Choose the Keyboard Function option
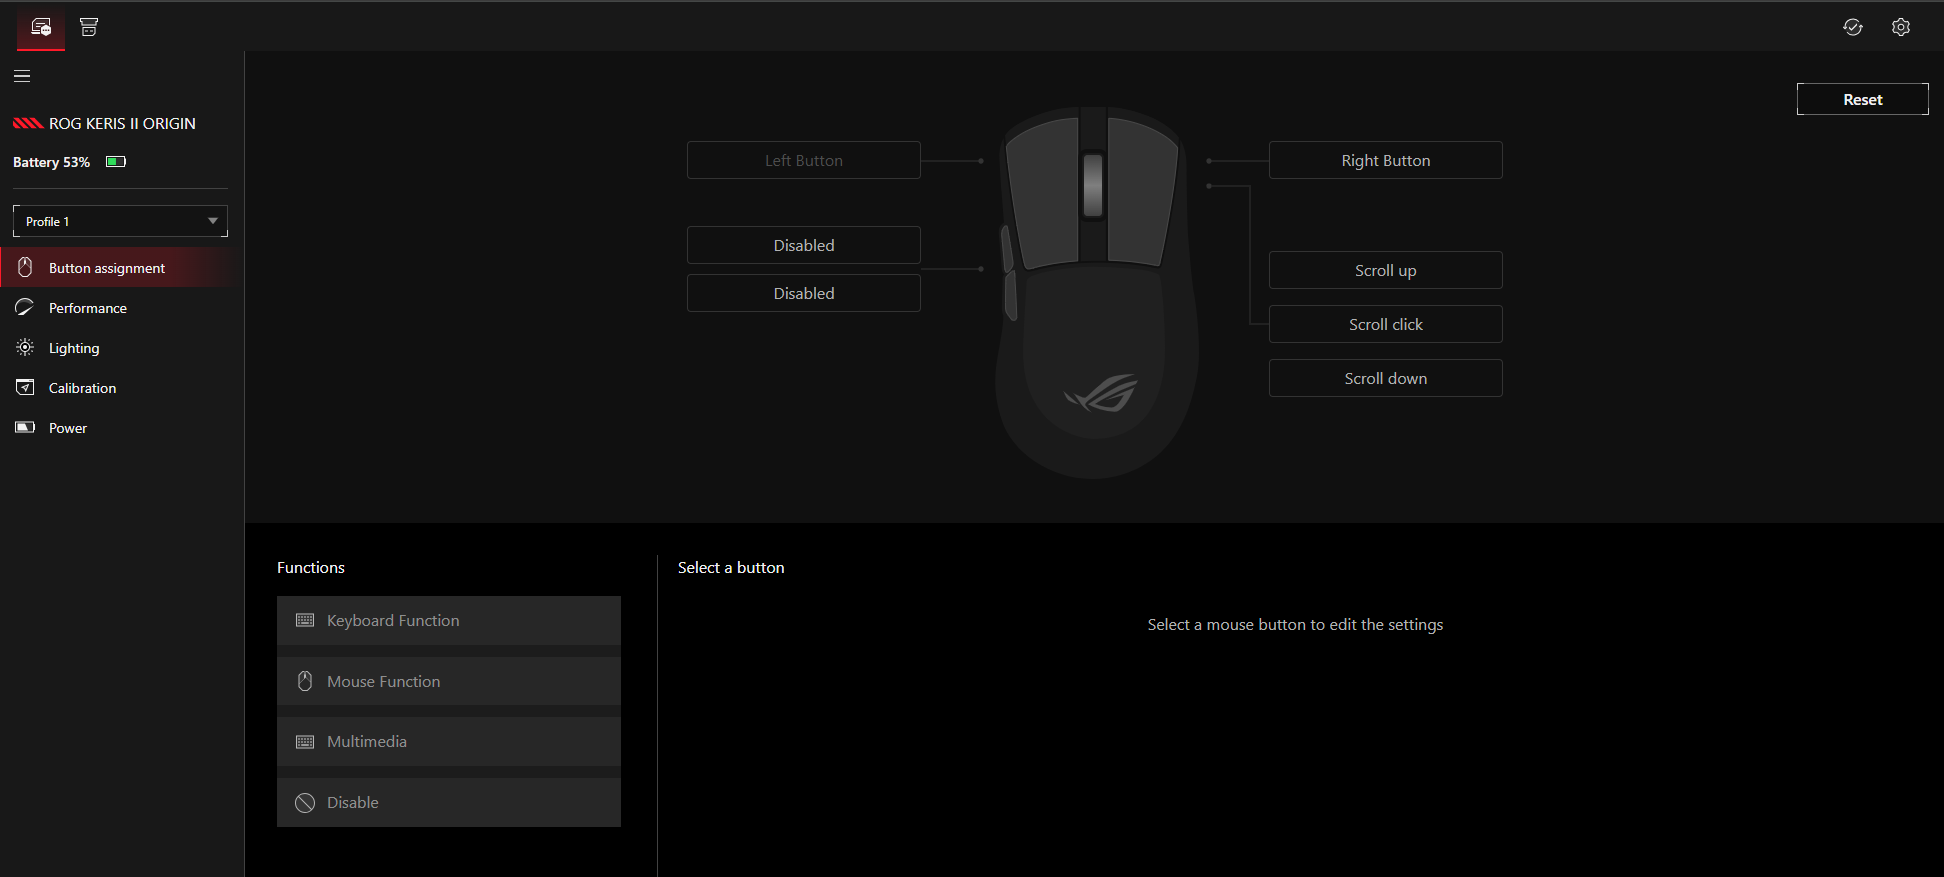 pyautogui.click(x=449, y=620)
